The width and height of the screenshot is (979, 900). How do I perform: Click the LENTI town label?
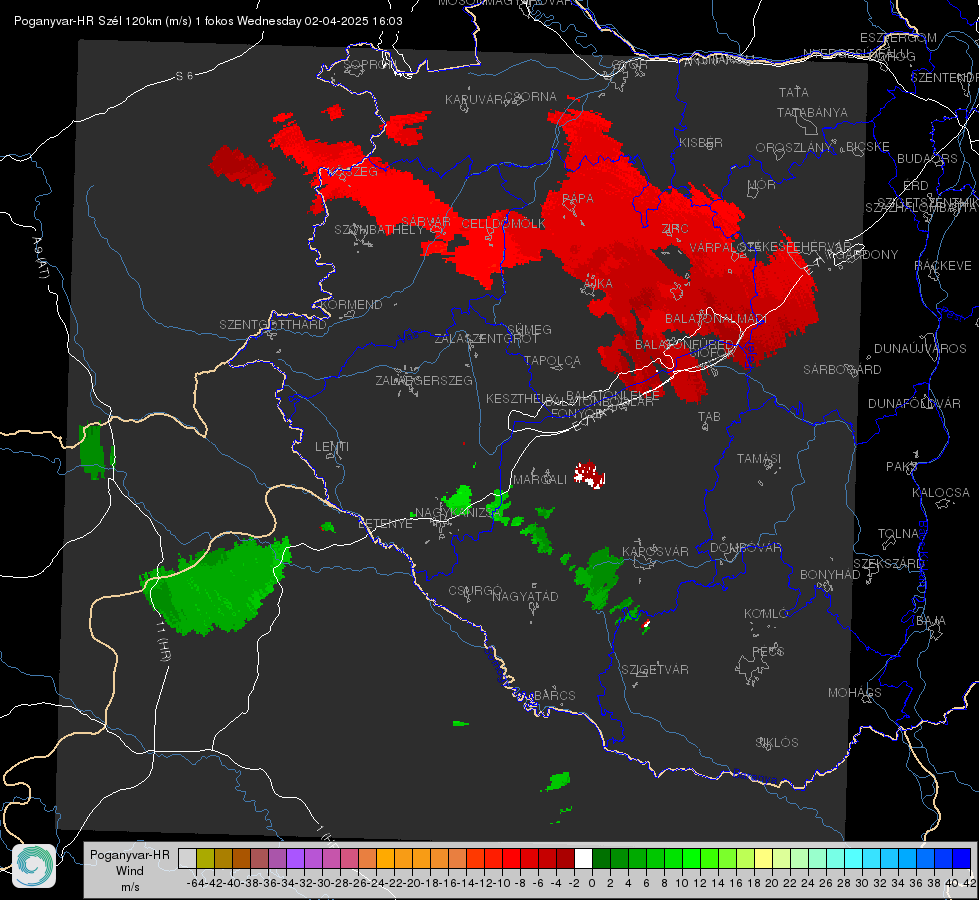tap(332, 447)
